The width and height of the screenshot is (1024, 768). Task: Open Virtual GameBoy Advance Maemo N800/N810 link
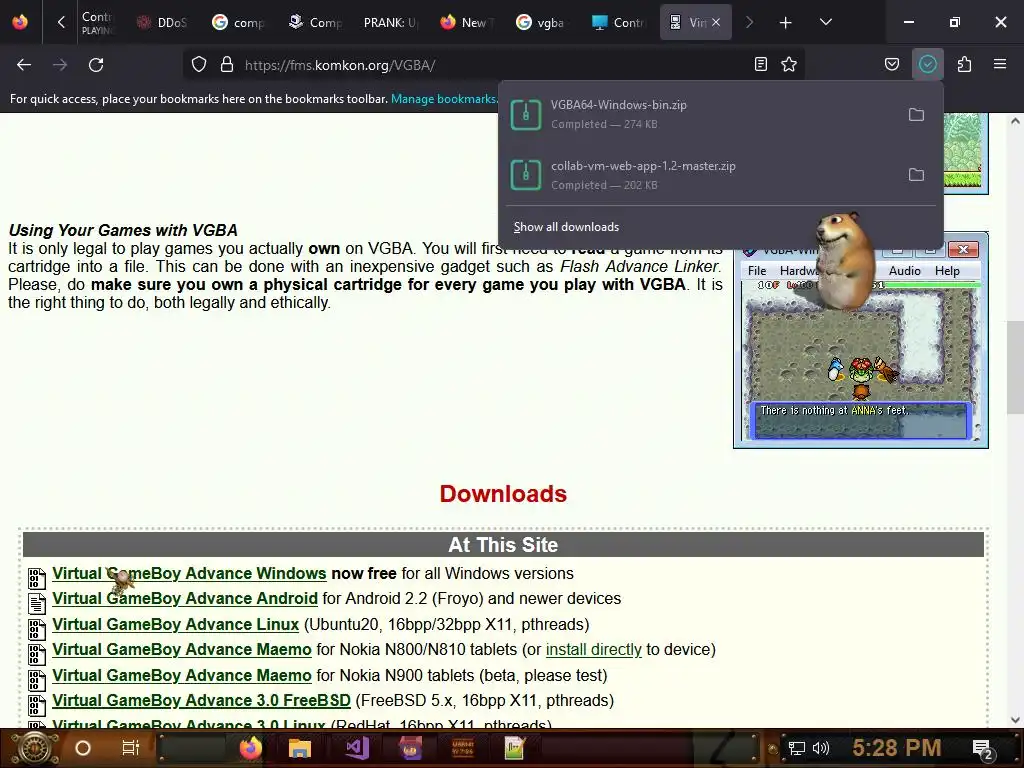pos(182,649)
